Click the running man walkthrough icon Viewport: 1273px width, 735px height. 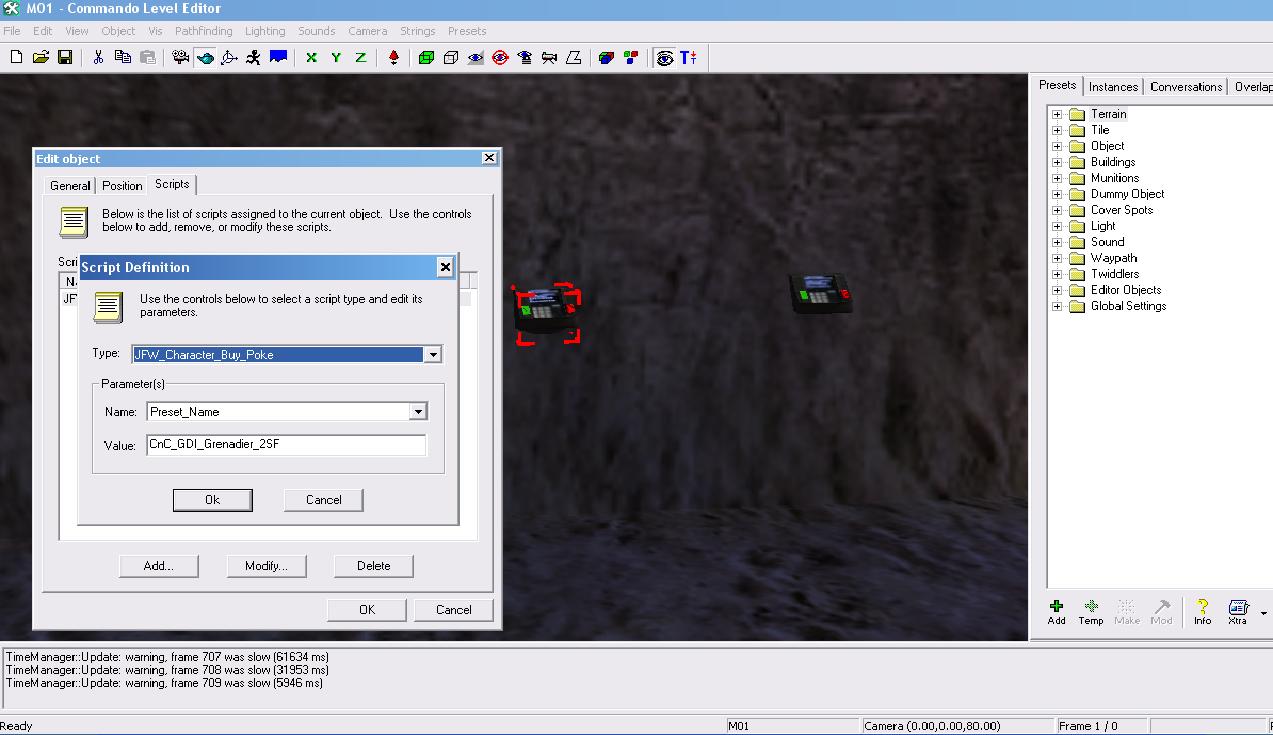click(x=254, y=58)
